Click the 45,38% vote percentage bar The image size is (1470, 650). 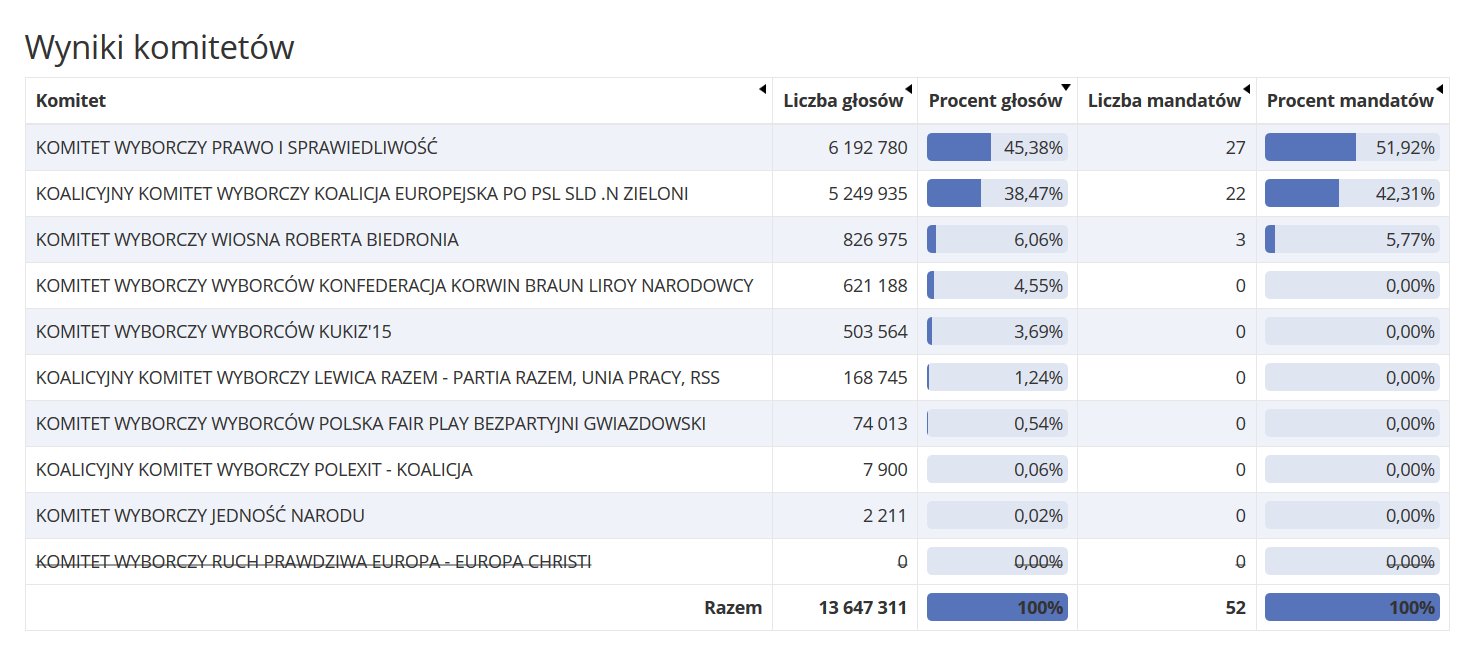click(x=997, y=147)
